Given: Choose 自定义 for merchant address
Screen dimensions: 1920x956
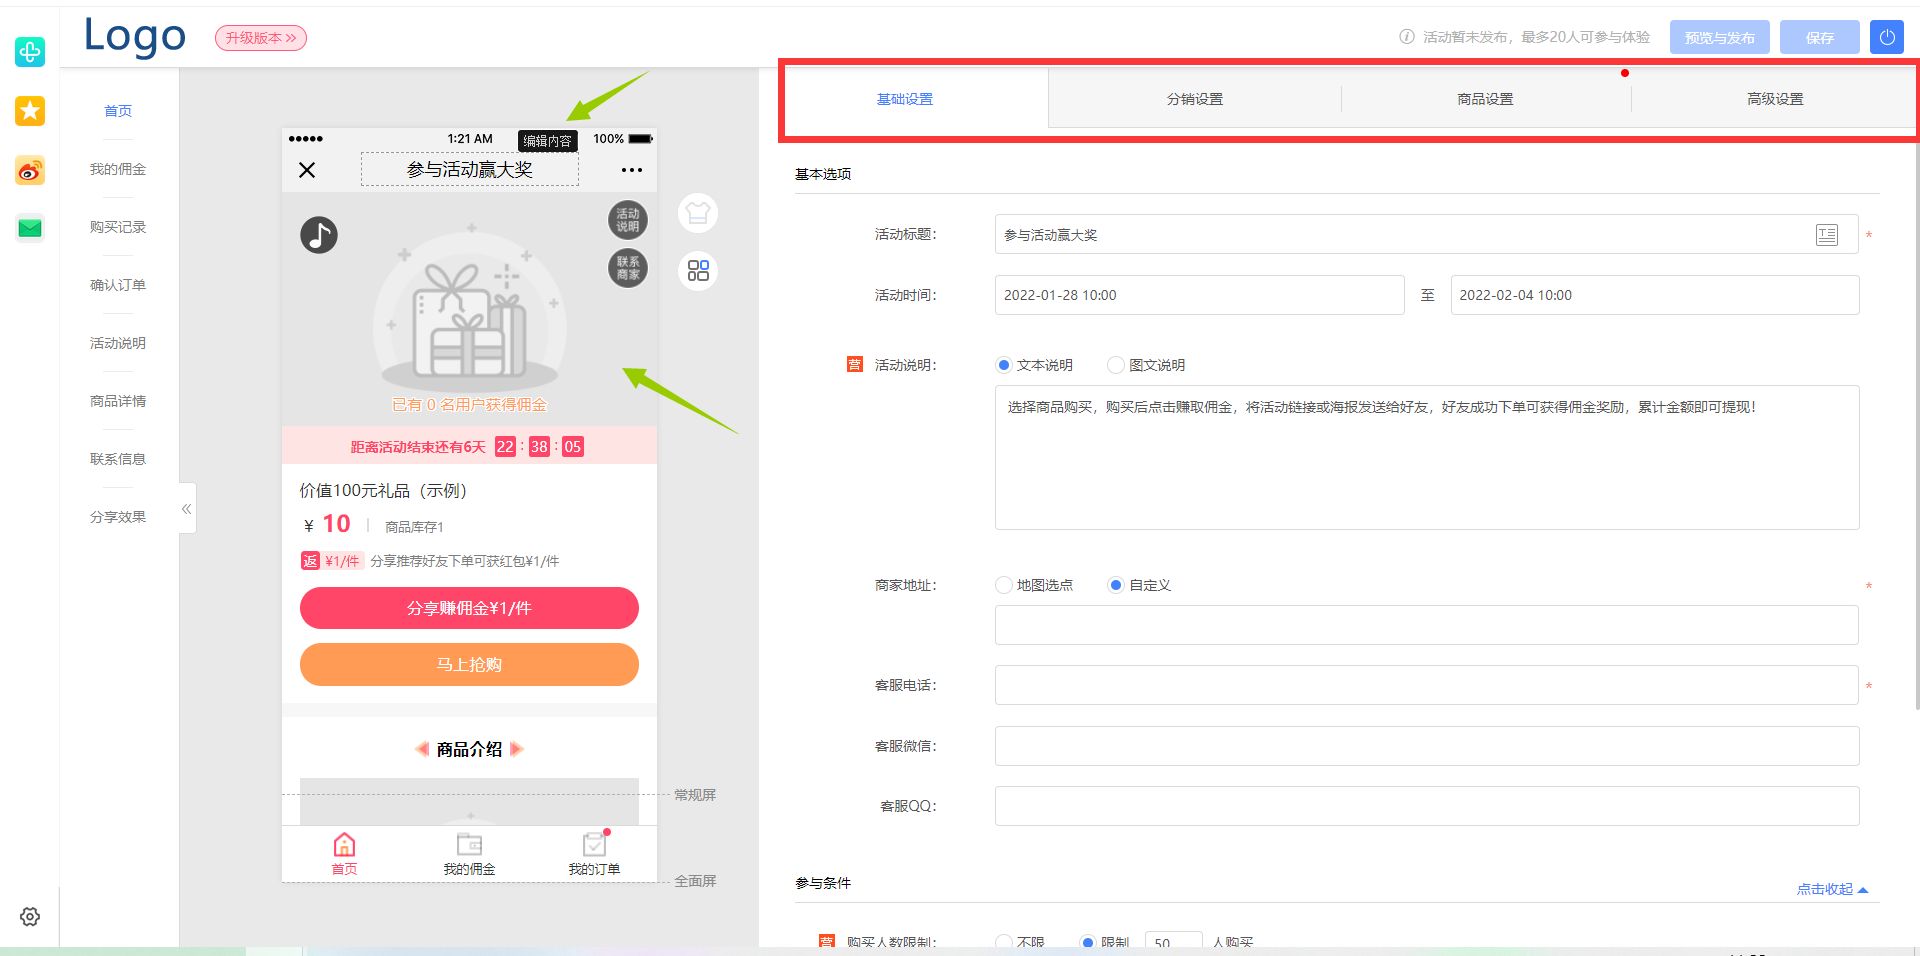Looking at the screenshot, I should (1116, 585).
